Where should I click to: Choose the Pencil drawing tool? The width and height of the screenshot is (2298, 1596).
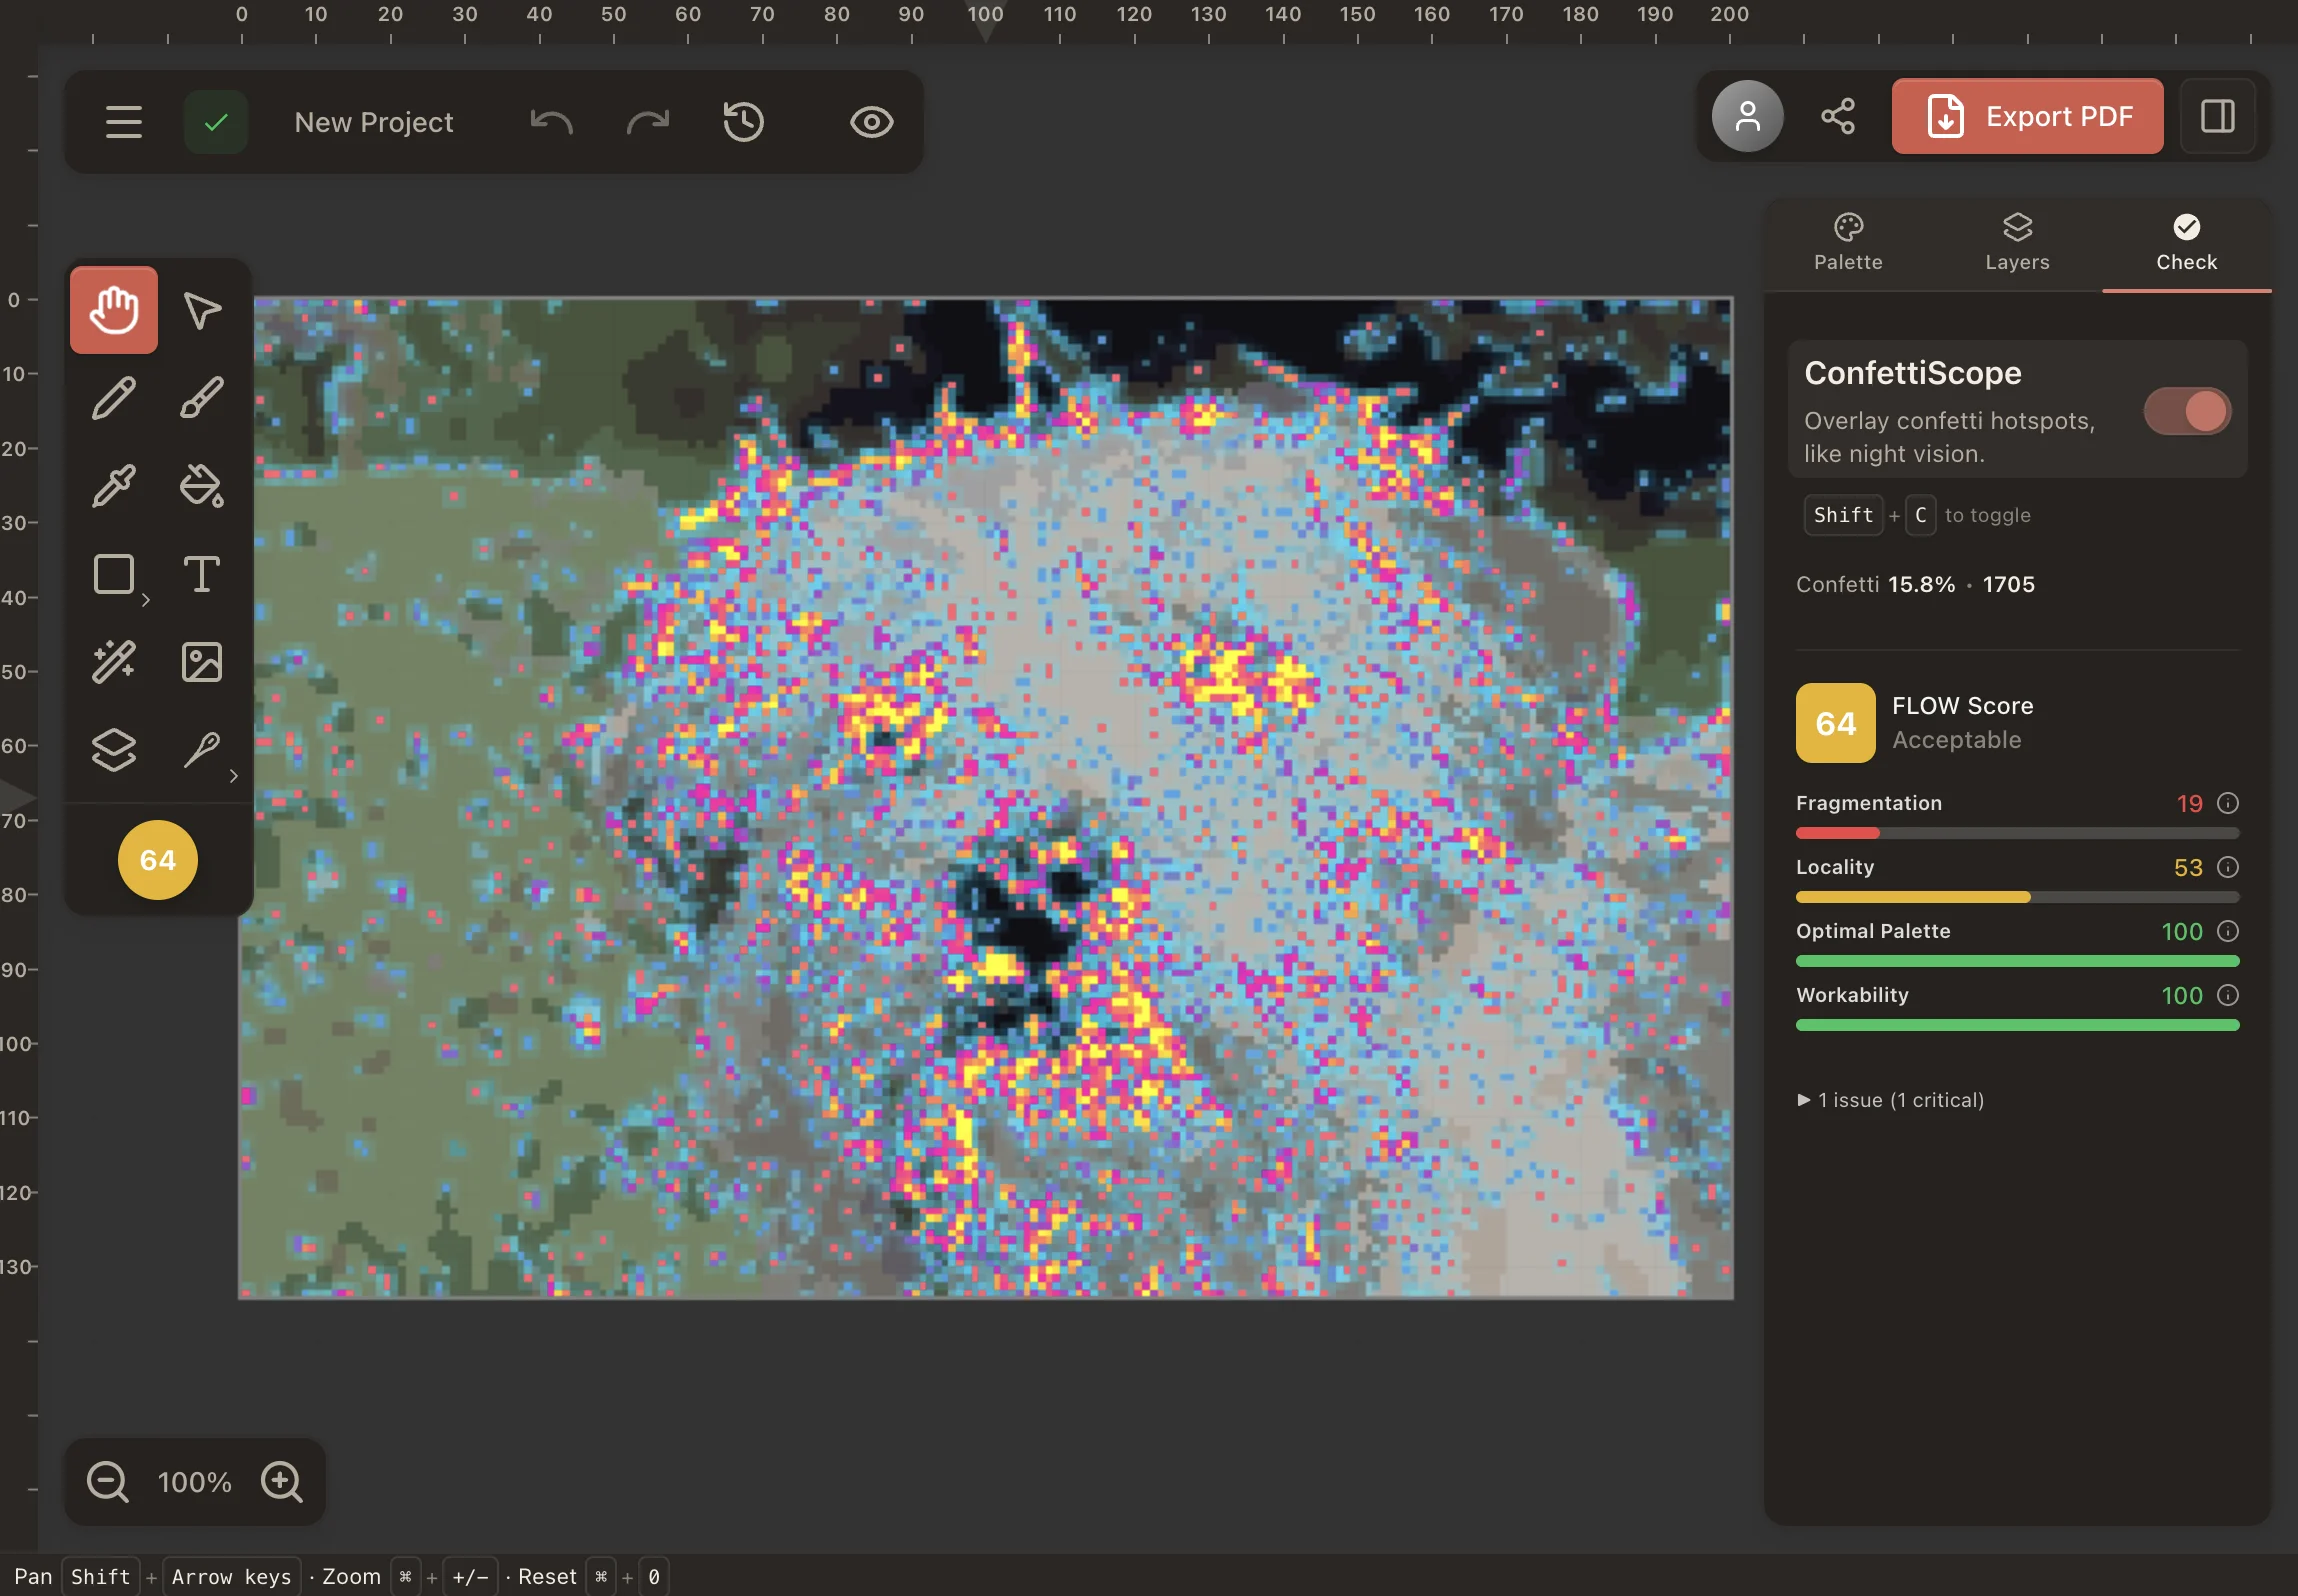pos(114,398)
